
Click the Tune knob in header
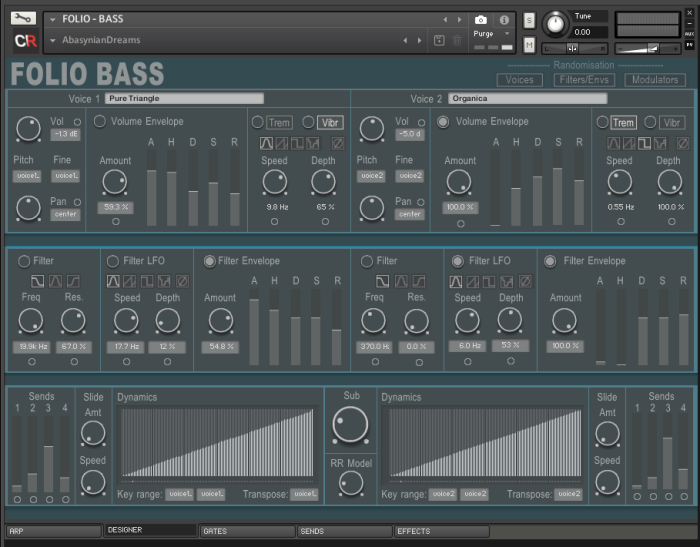pyautogui.click(x=555, y=24)
